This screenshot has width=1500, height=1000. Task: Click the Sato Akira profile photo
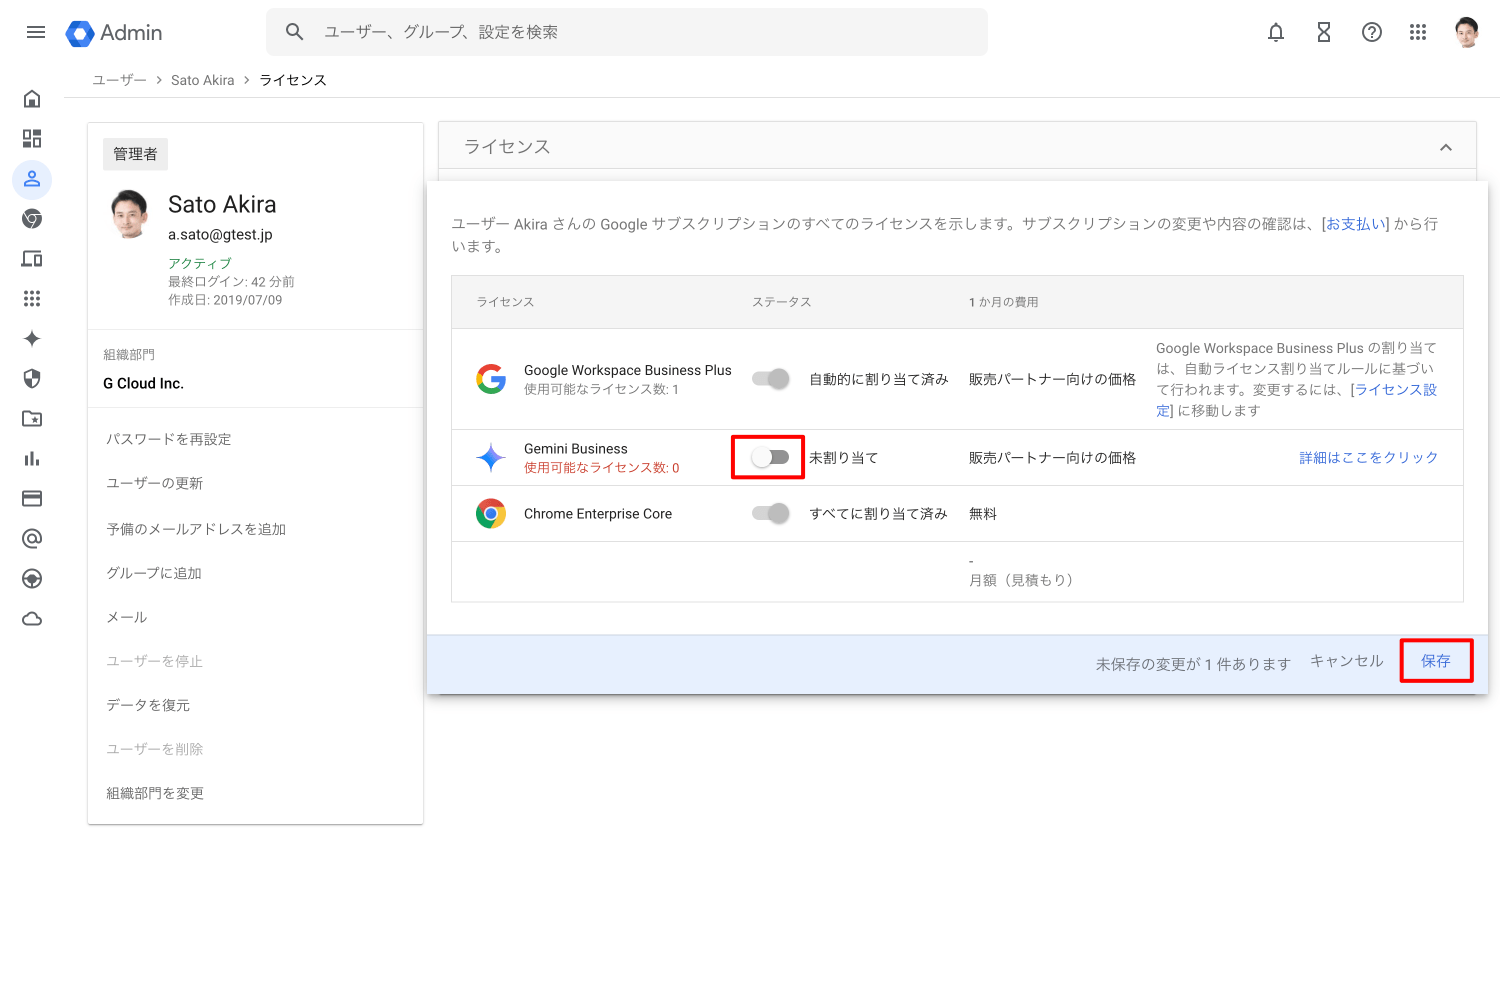pyautogui.click(x=131, y=214)
